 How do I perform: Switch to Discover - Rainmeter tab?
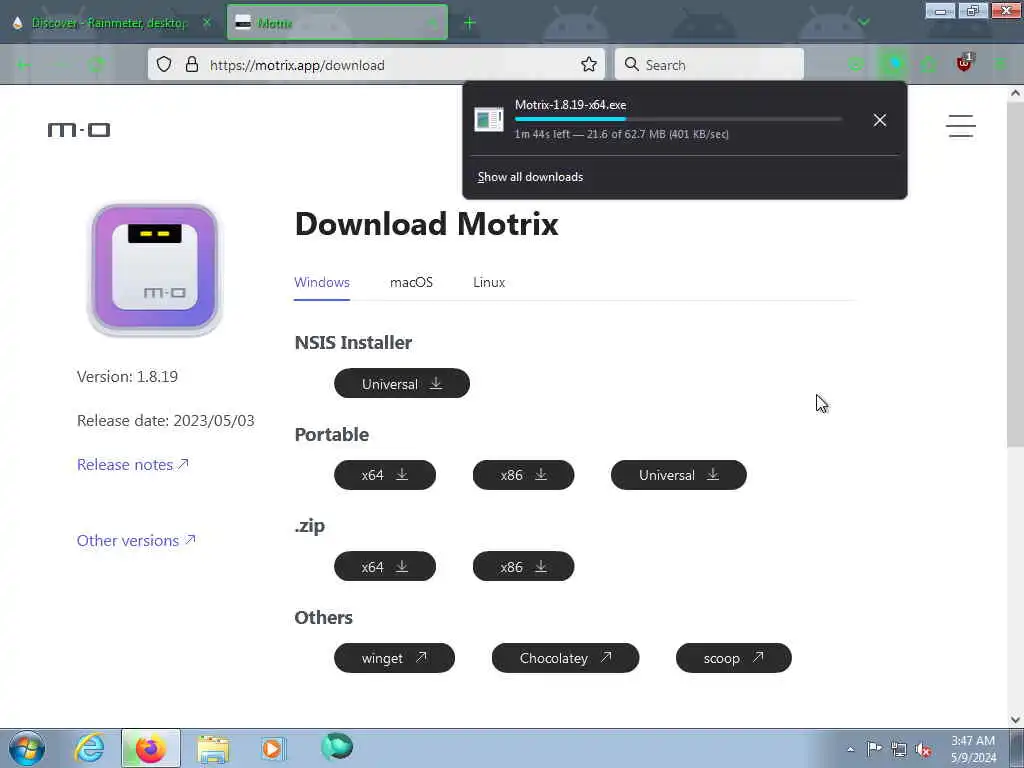(x=111, y=23)
